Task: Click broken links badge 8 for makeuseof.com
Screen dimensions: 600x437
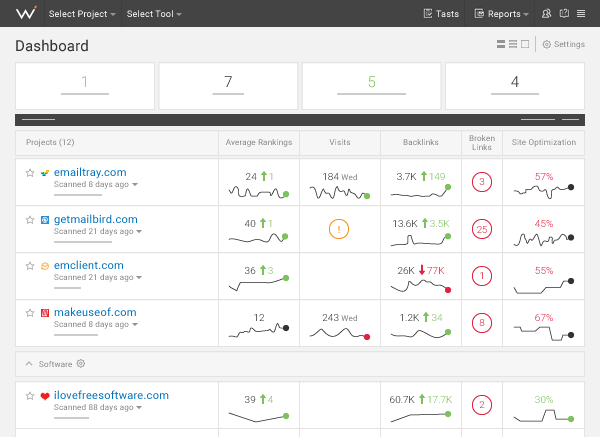Action: point(482,323)
